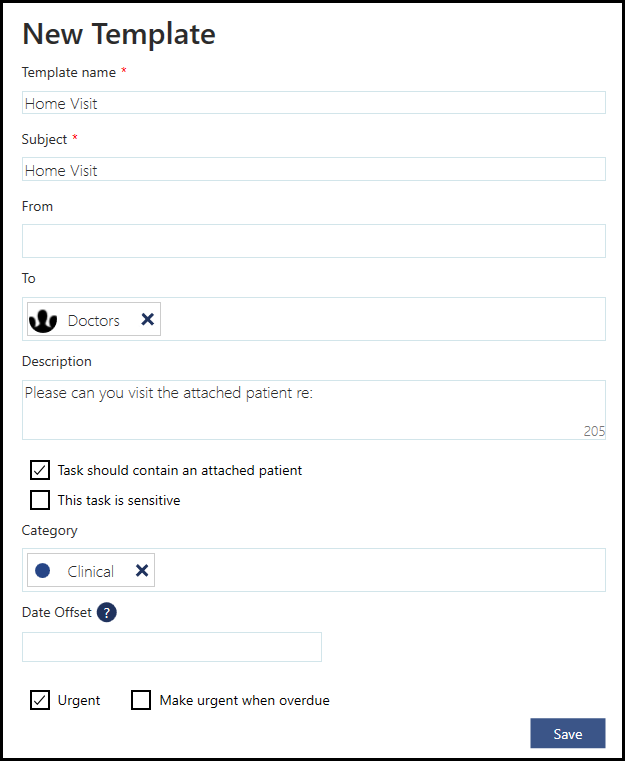Open the Date Offset help icon
Viewport: 625px width, 761px height.
click(107, 613)
